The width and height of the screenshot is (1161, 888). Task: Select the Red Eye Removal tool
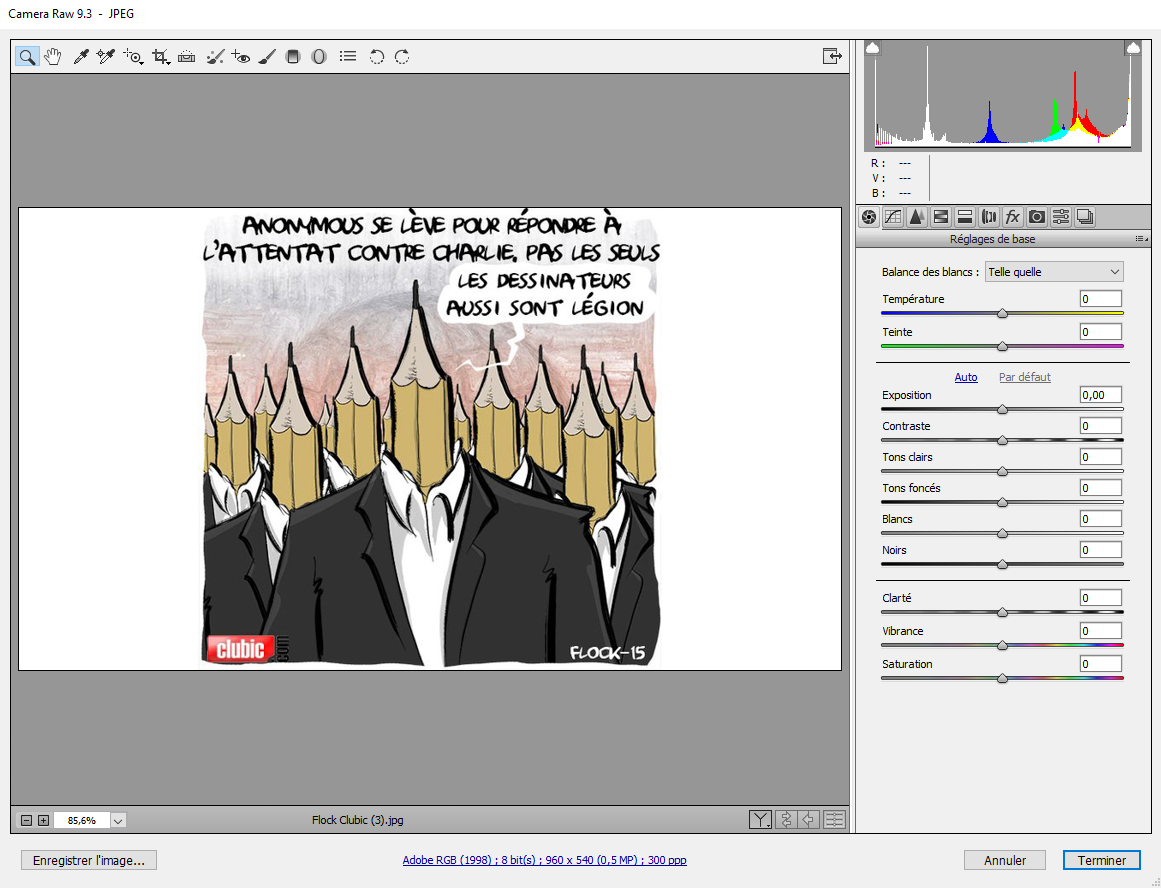click(x=241, y=56)
